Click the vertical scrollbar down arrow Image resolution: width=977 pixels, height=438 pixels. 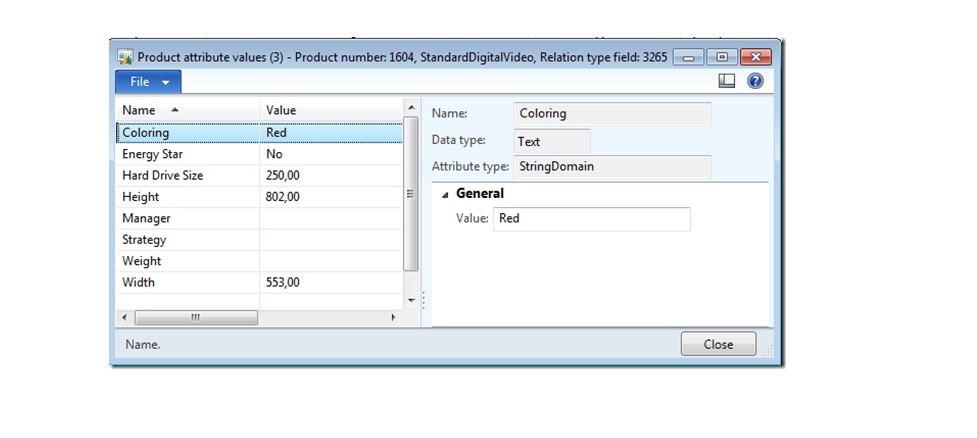coord(411,301)
